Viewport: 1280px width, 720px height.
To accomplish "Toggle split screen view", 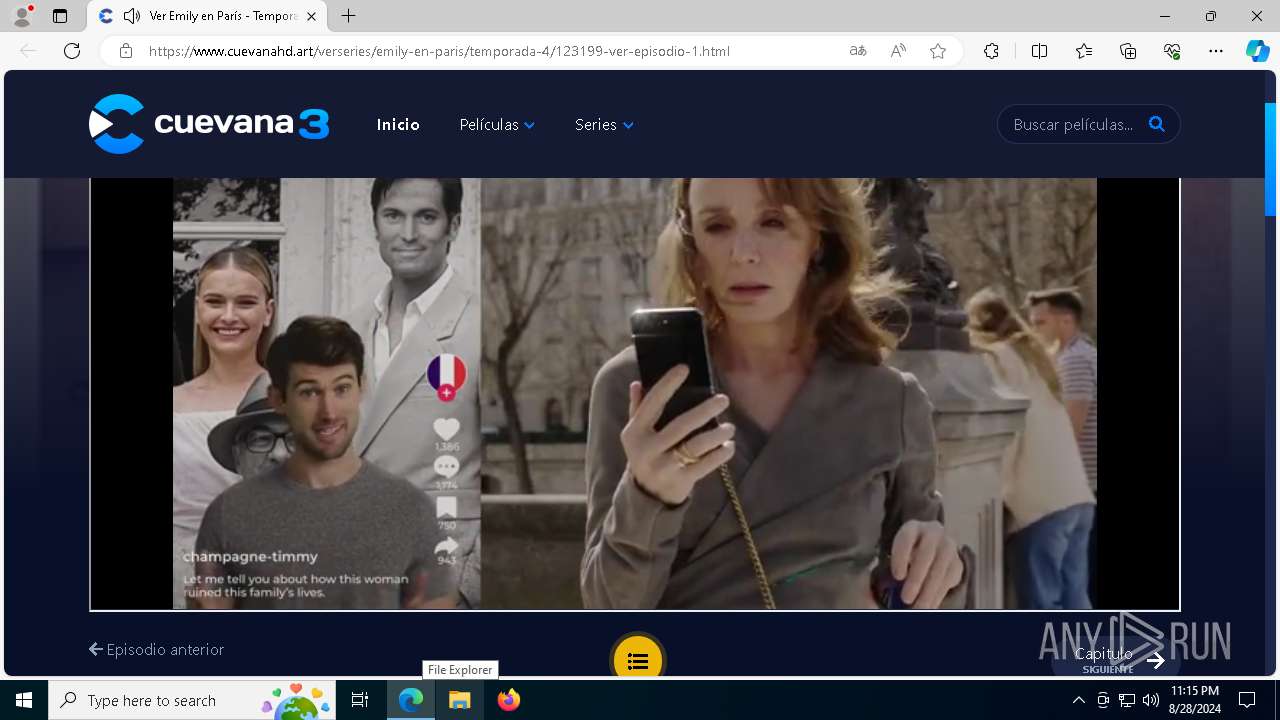I will 1039,51.
